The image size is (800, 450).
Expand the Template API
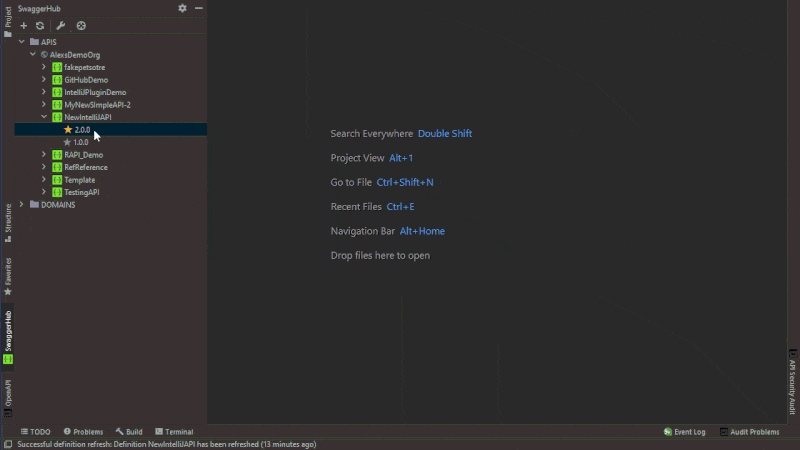coord(44,179)
